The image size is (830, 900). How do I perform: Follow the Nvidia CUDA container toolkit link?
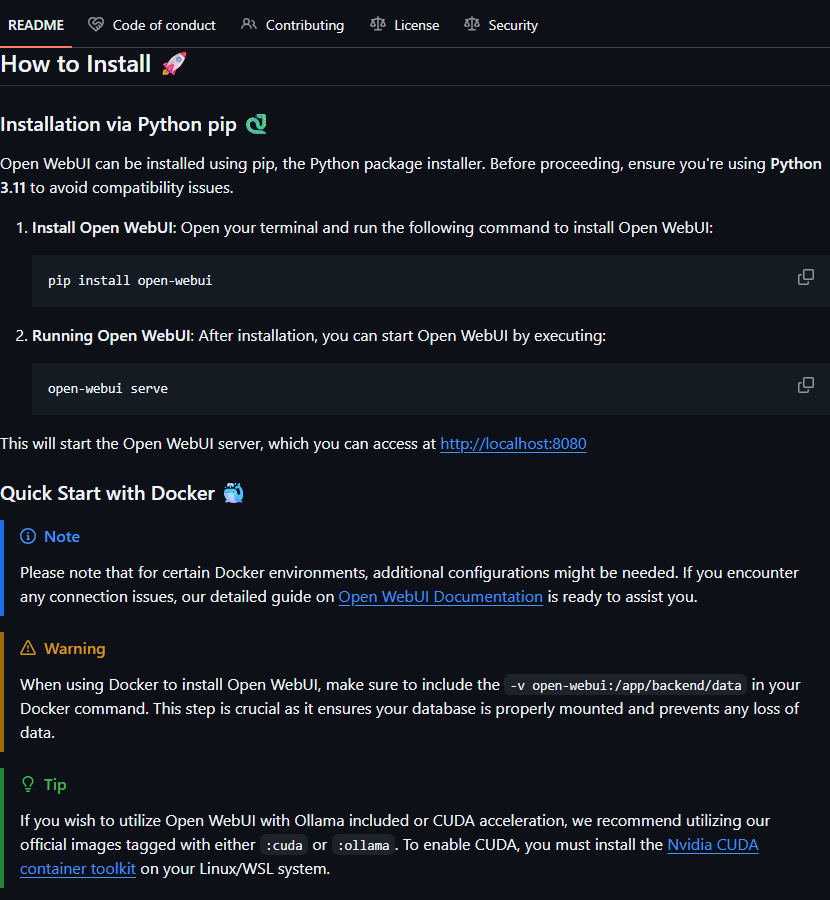coord(712,845)
